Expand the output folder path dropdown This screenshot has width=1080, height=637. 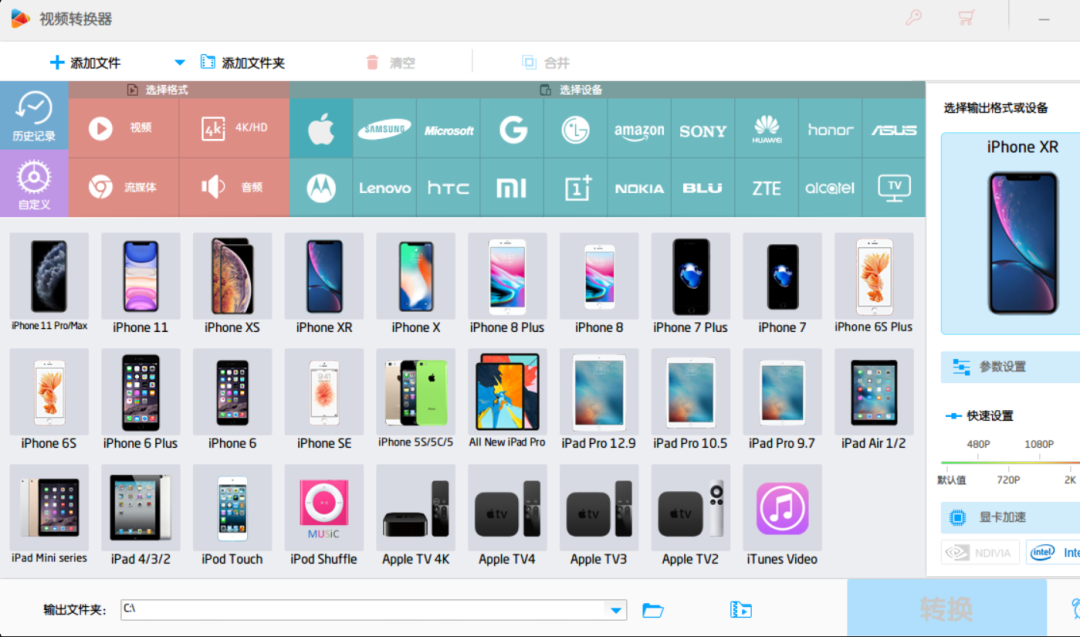616,610
